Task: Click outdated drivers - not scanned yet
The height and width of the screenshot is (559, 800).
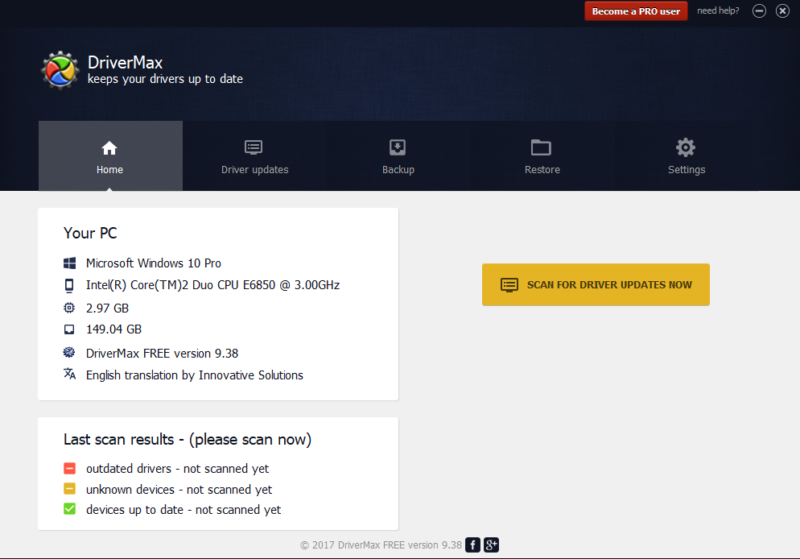Action: 177,469
